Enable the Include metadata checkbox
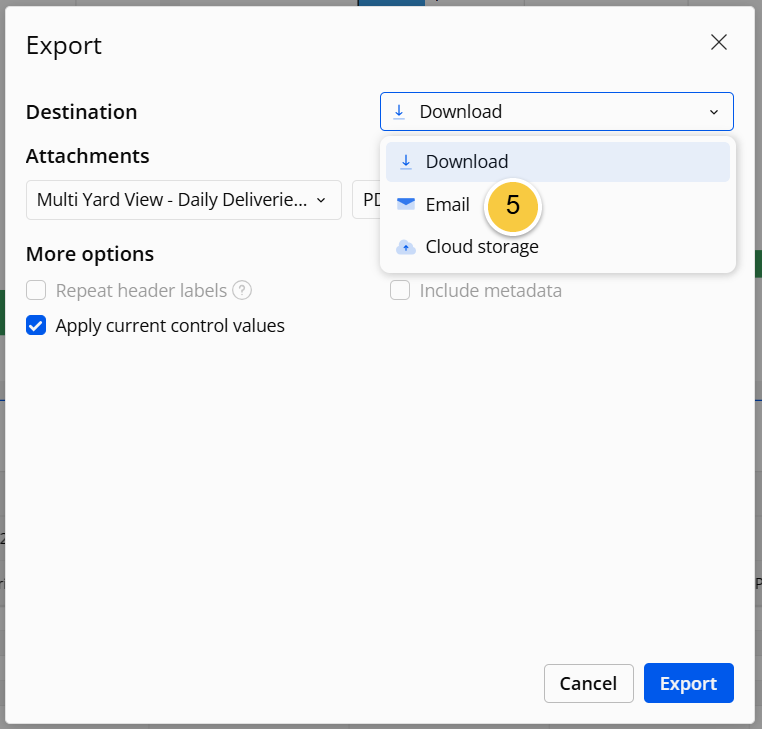 [x=400, y=291]
